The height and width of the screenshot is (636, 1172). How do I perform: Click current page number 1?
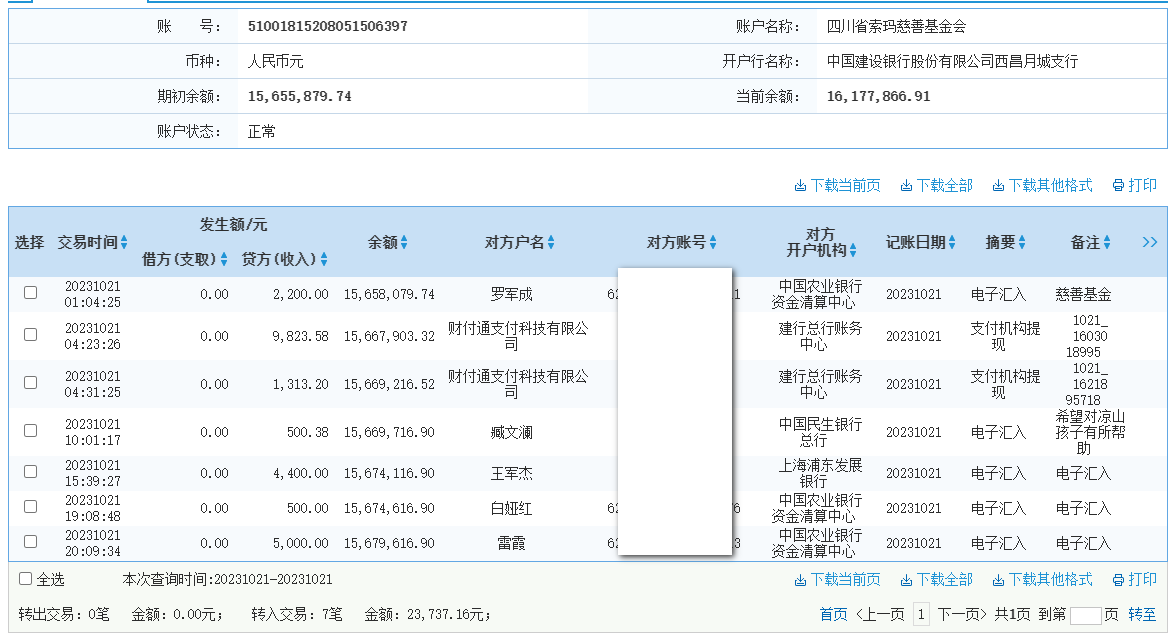[x=921, y=614]
